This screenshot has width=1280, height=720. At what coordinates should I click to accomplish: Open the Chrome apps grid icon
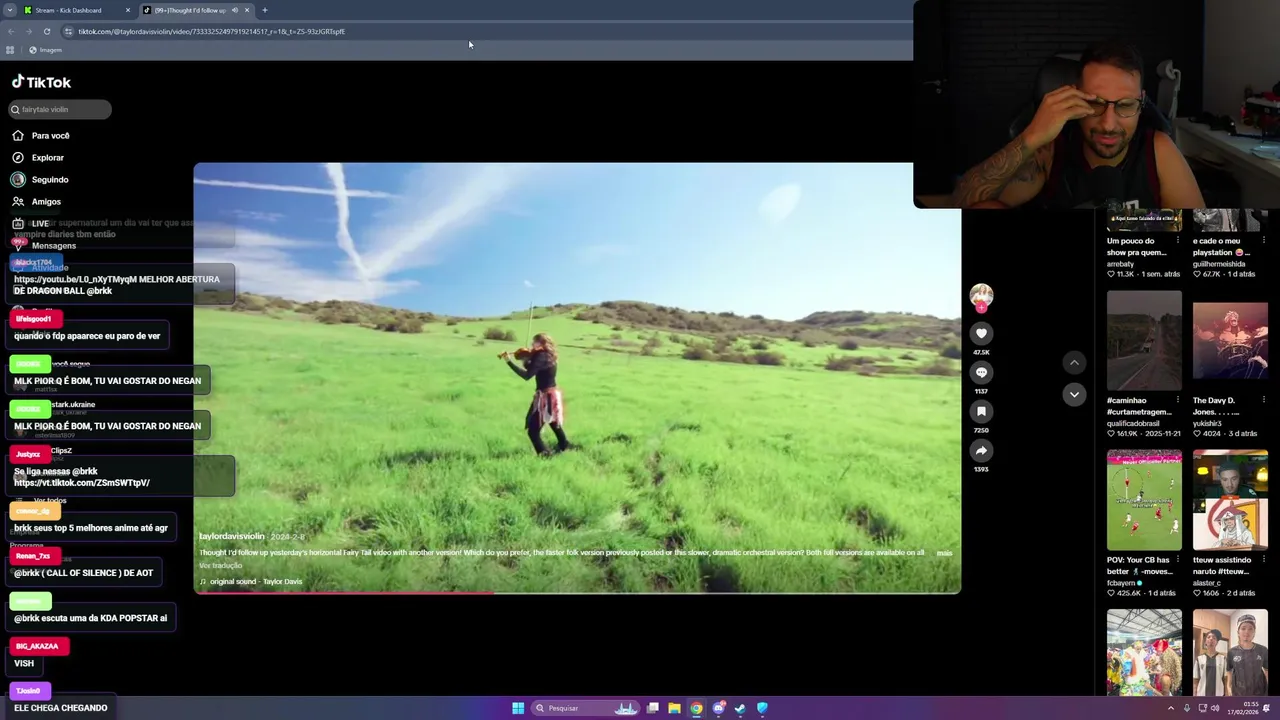10,50
